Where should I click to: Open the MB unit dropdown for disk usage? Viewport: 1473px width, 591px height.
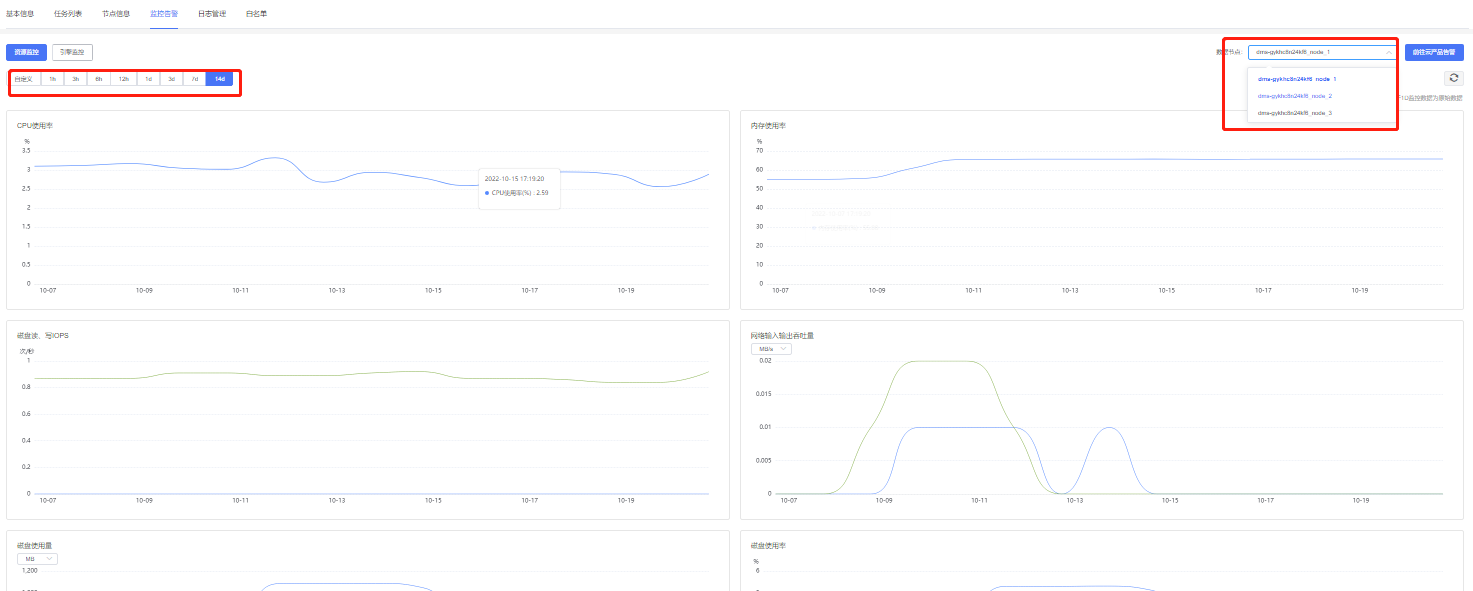pos(37,559)
